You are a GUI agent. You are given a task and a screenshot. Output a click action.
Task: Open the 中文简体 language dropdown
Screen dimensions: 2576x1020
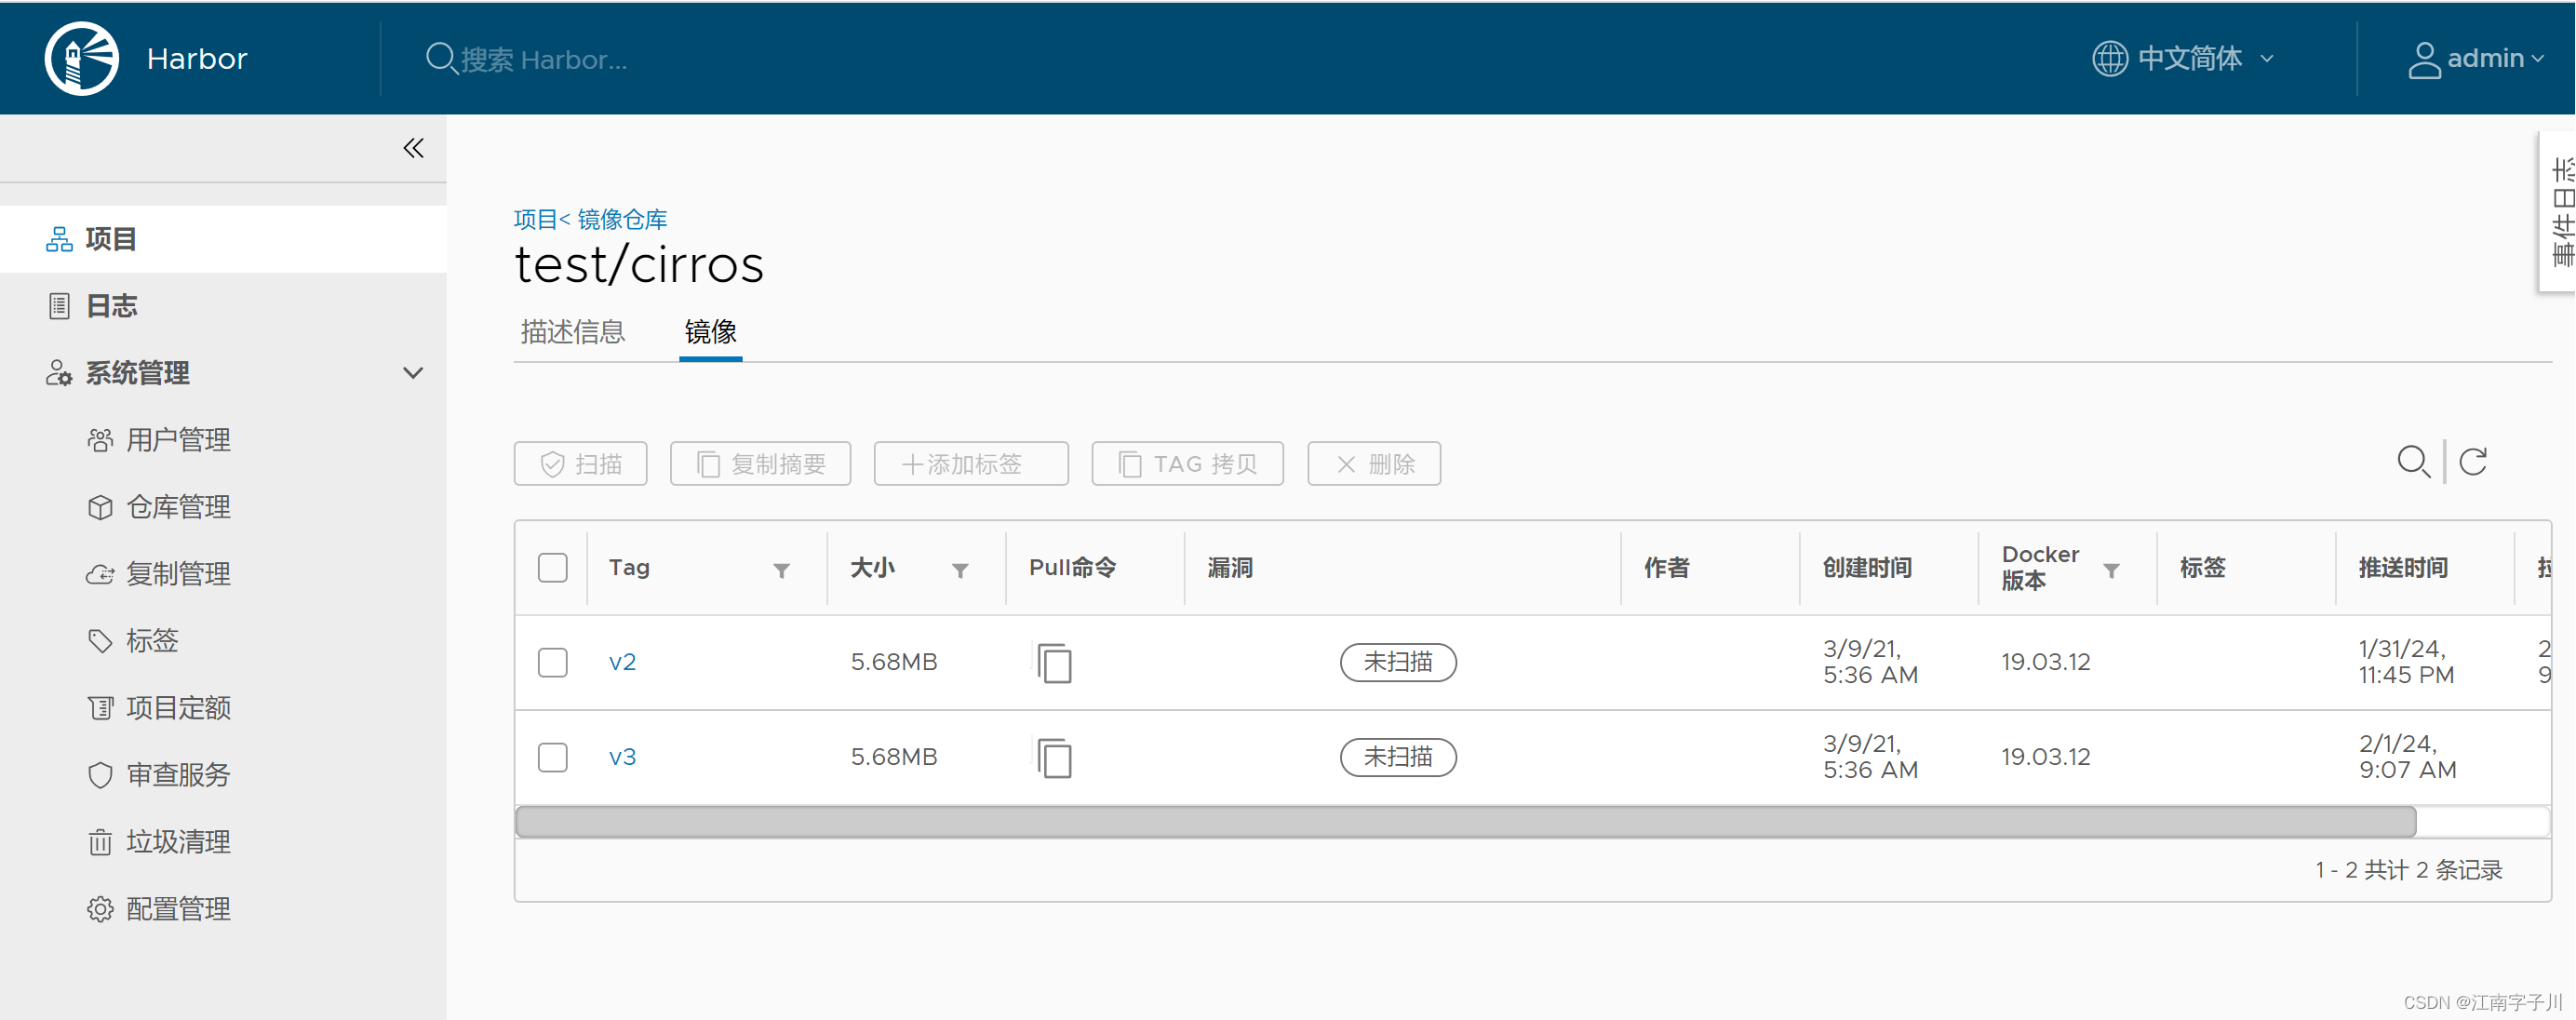(2185, 58)
